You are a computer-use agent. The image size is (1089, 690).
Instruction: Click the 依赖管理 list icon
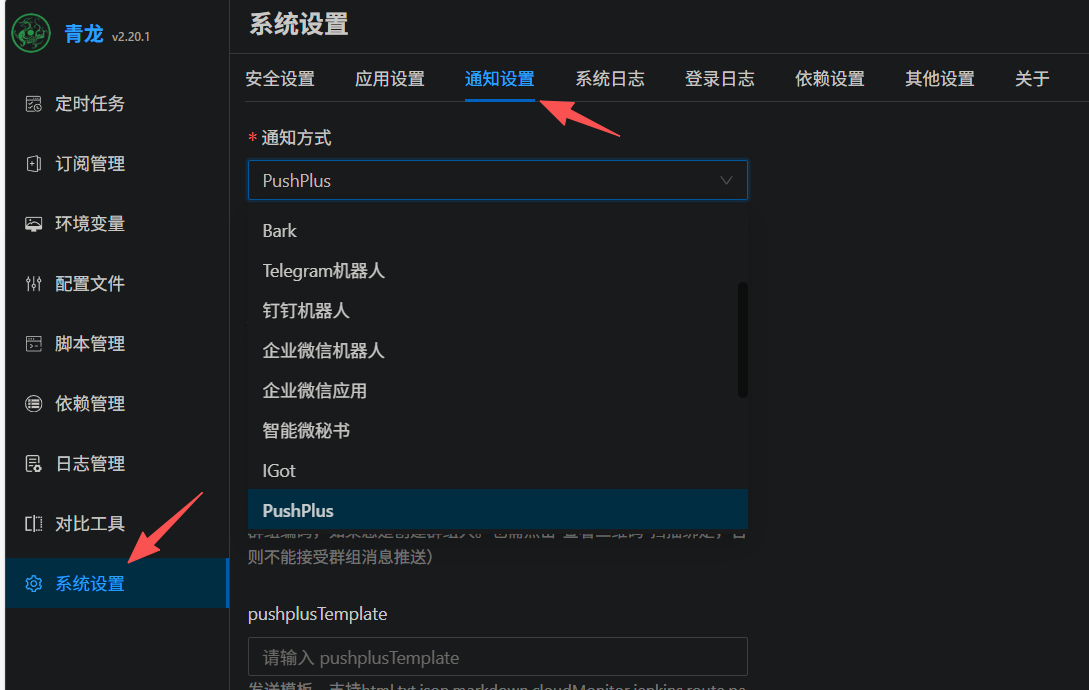coord(33,404)
